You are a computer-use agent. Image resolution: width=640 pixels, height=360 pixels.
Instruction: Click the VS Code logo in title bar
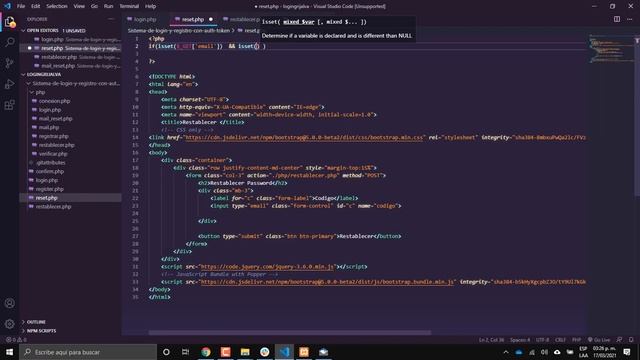pos(7,6)
